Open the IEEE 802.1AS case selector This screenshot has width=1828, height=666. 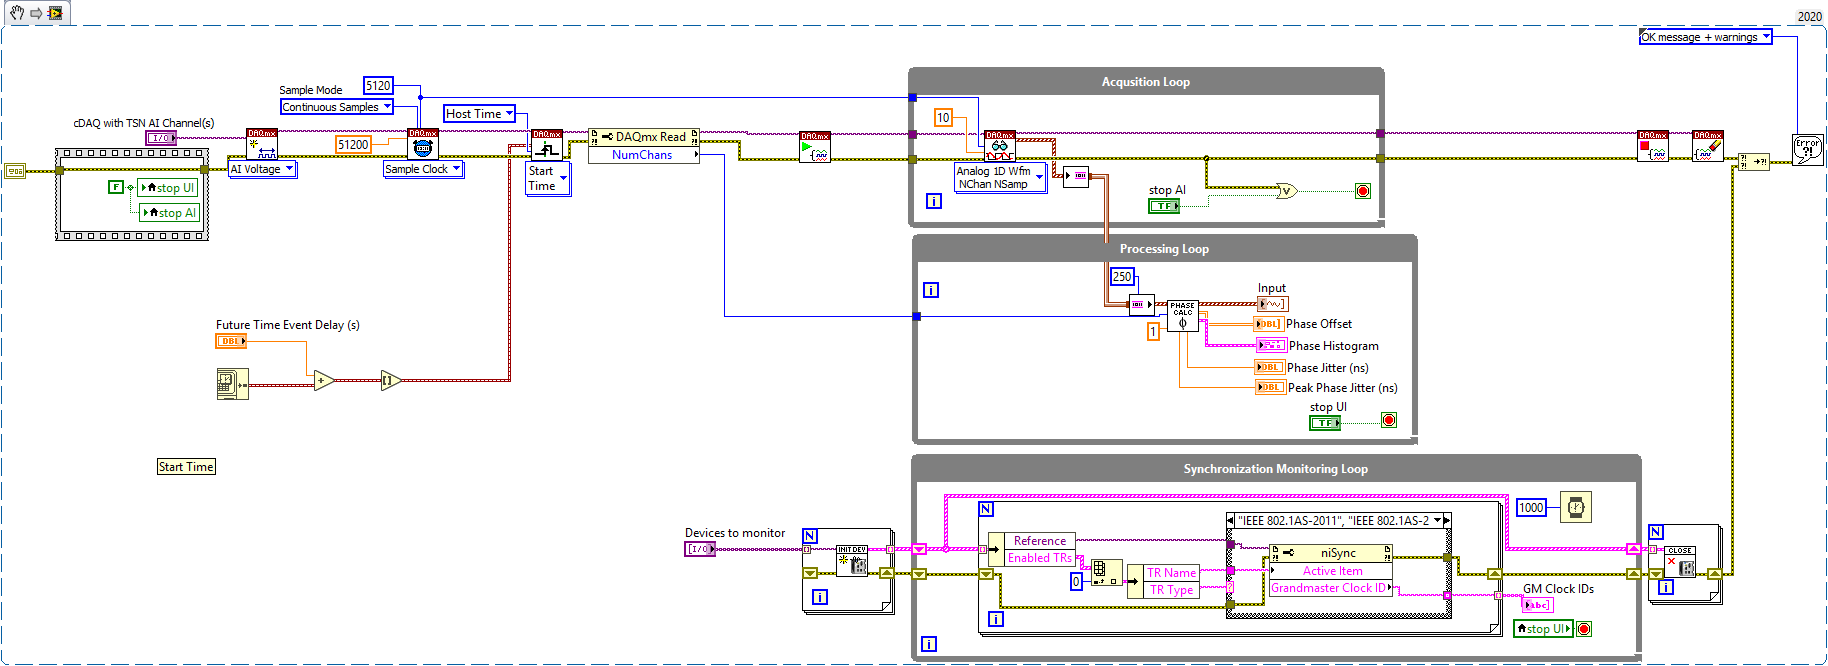click(x=1338, y=521)
